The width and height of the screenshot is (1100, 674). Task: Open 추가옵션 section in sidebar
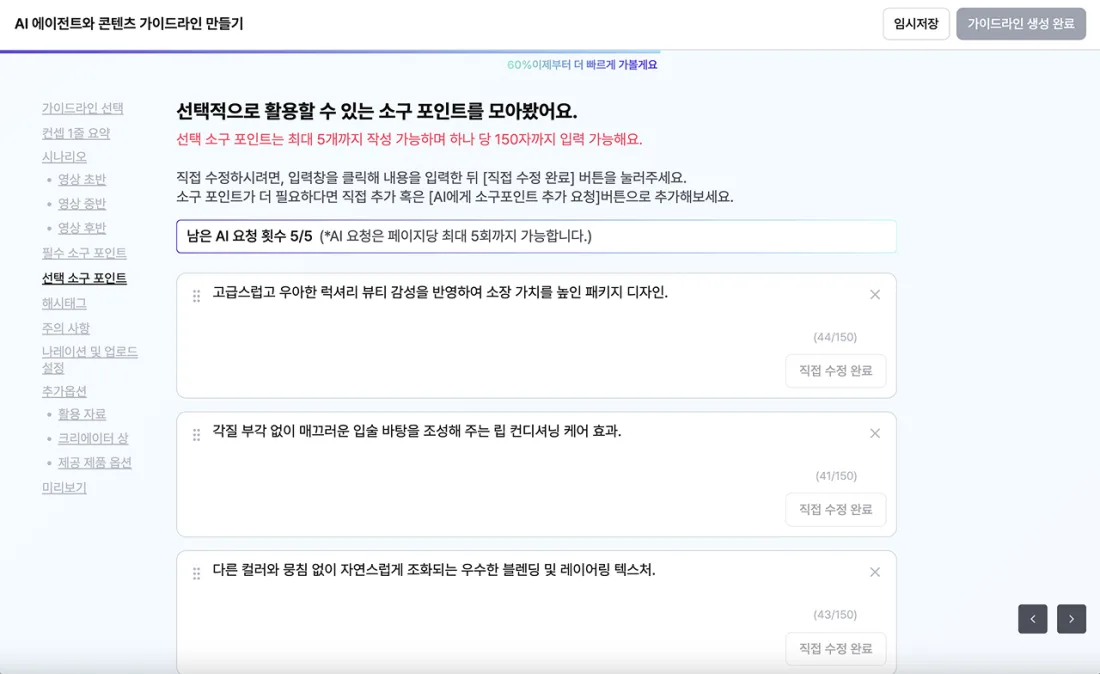(x=64, y=391)
